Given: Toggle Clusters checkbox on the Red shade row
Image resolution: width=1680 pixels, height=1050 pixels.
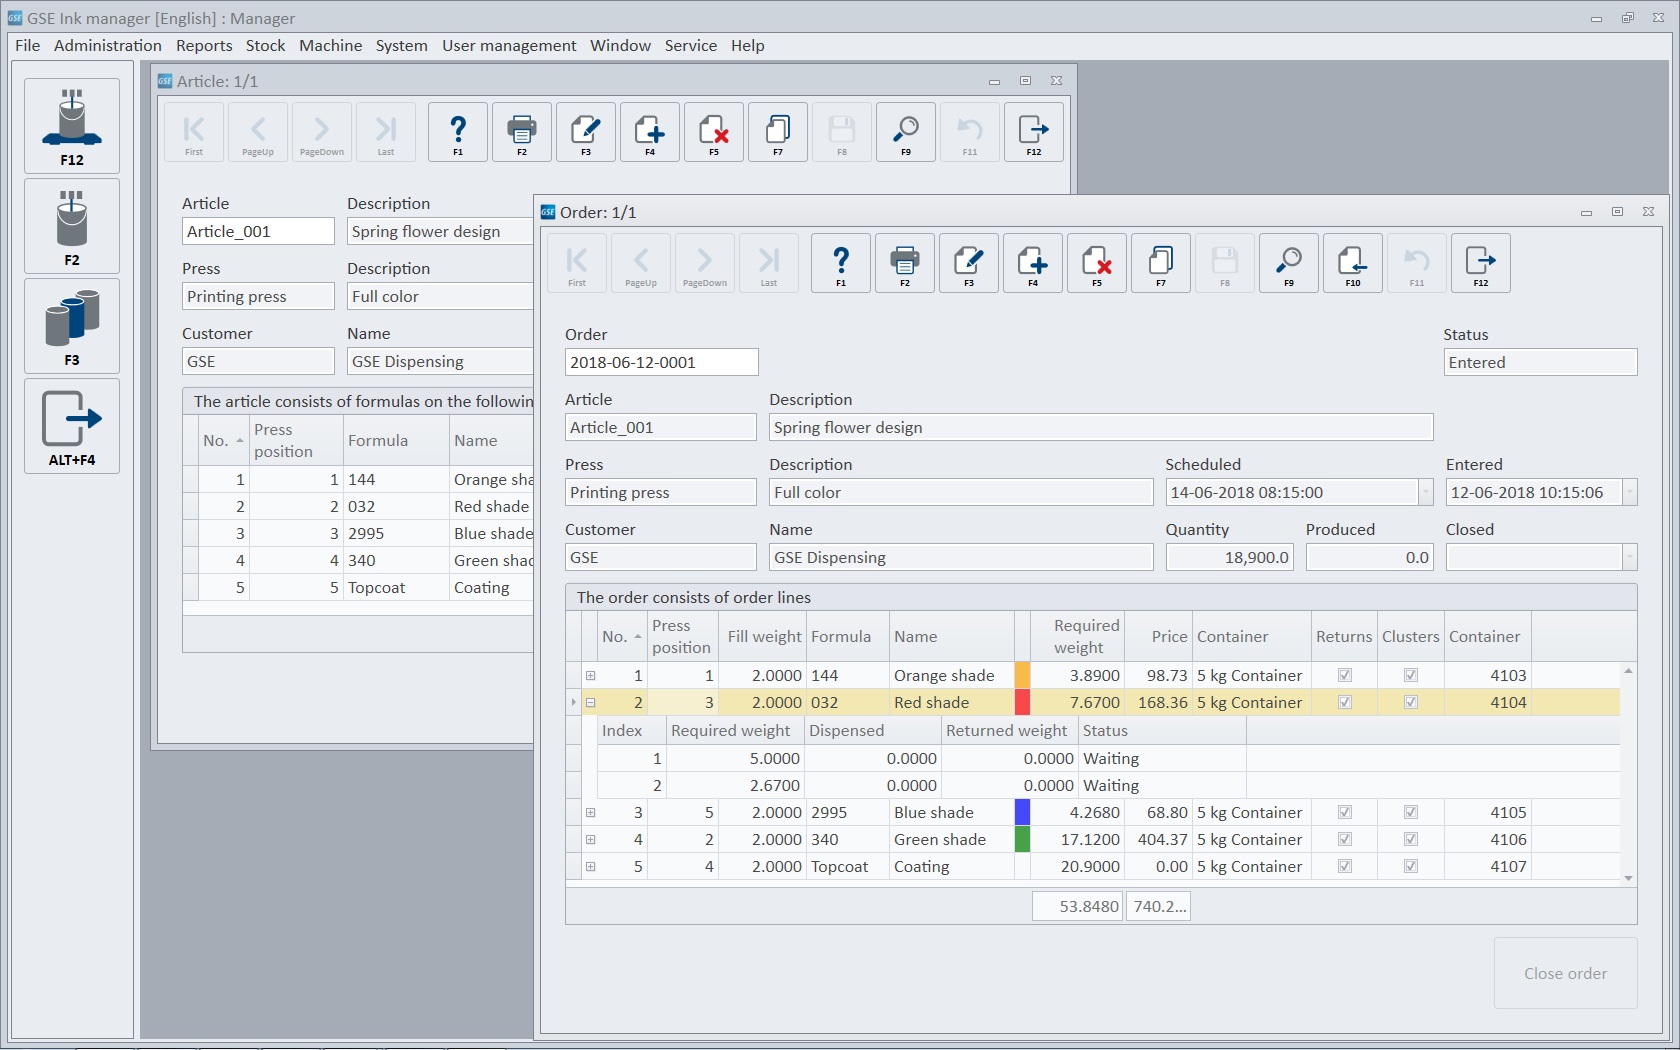Looking at the screenshot, I should coord(1410,702).
